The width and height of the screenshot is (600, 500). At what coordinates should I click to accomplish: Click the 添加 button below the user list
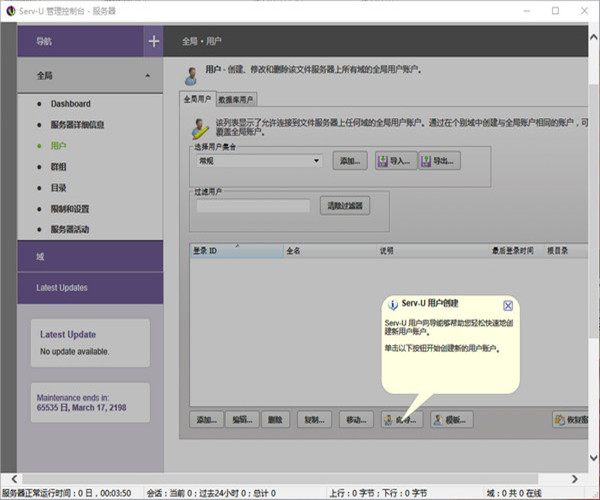207,419
